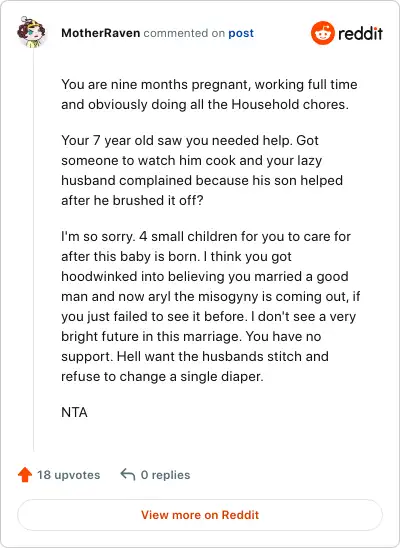
Task: Click the 'NTA' verdict text
Action: pyautogui.click(x=74, y=412)
